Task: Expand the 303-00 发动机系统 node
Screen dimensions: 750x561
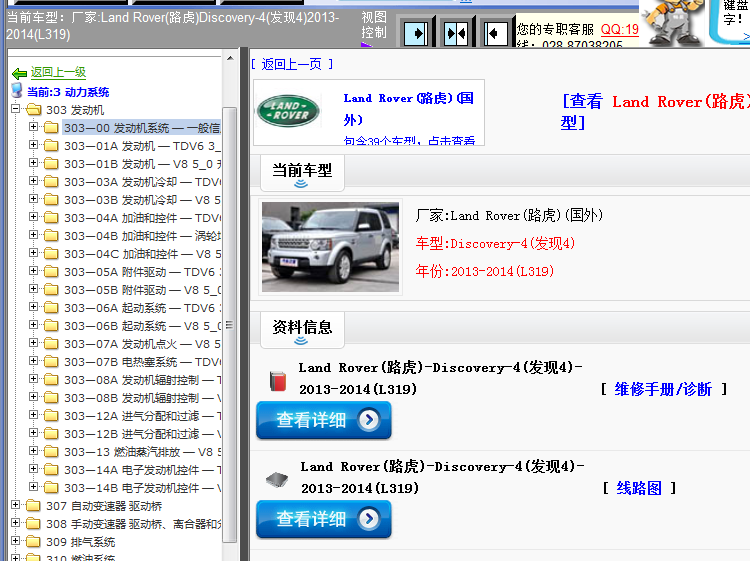Action: [33, 127]
